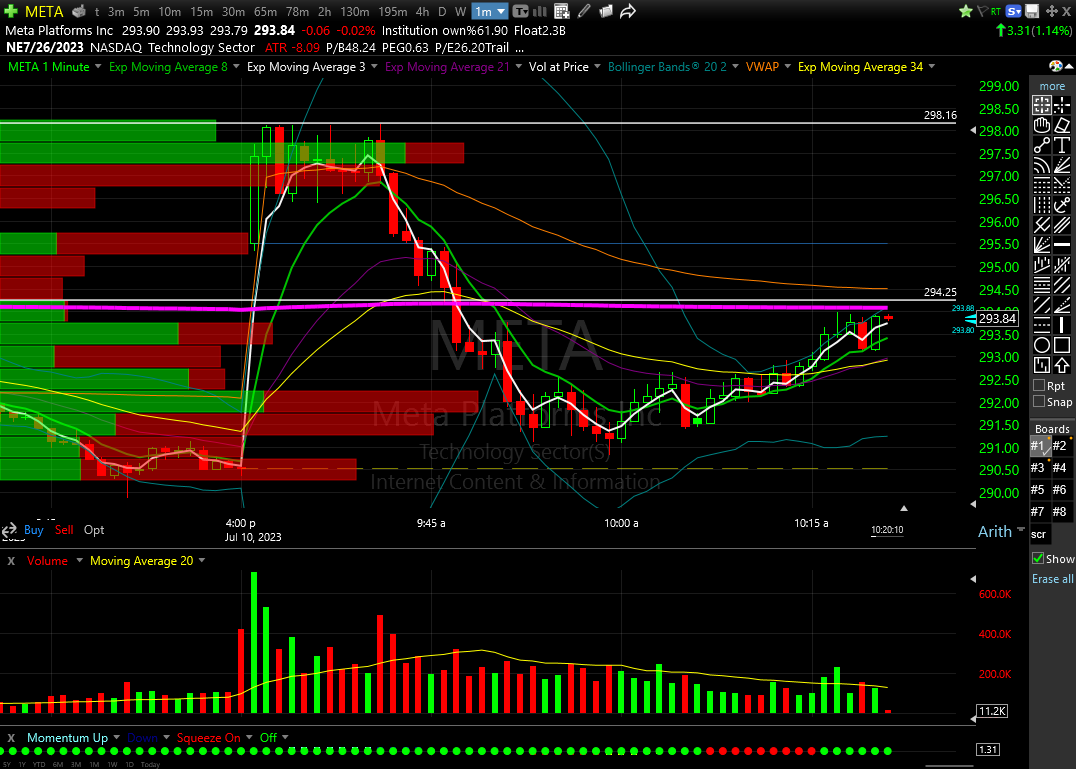Click the yellow-green favorite star icon
Screen dimensions: 1076x769
pos(965,11)
